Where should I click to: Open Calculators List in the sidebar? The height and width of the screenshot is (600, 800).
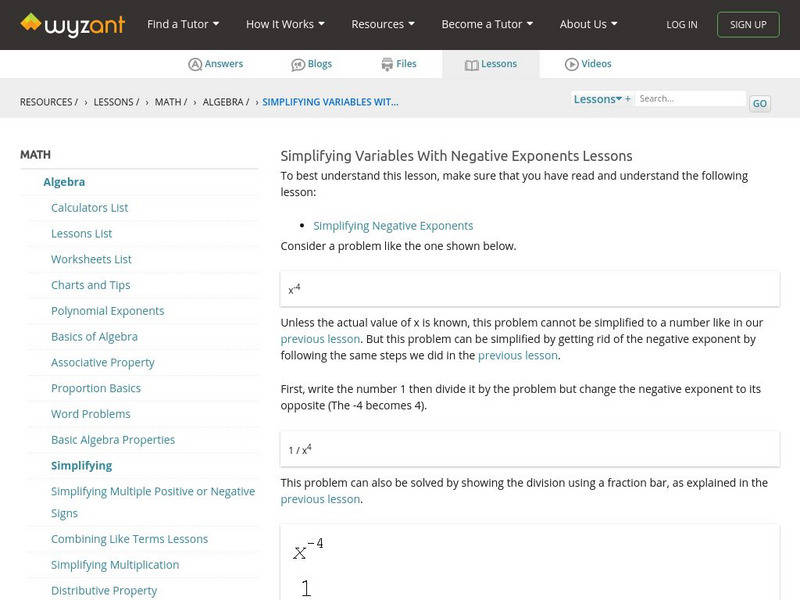point(90,208)
